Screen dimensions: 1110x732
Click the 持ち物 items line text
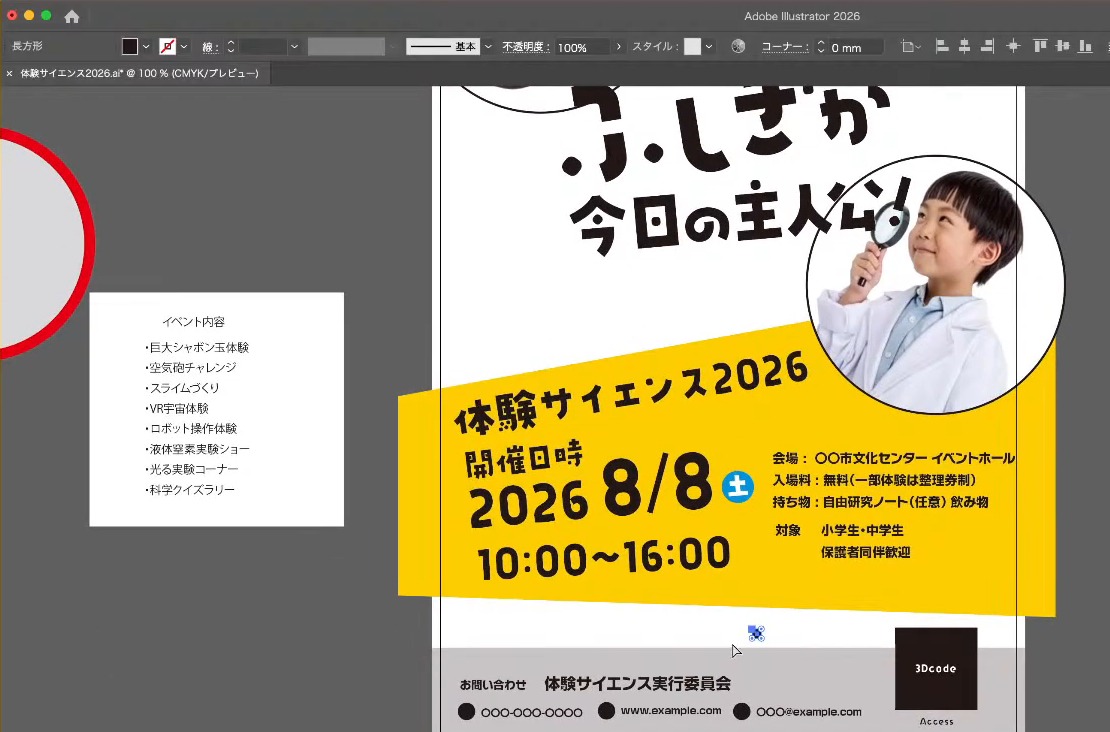coord(880,502)
